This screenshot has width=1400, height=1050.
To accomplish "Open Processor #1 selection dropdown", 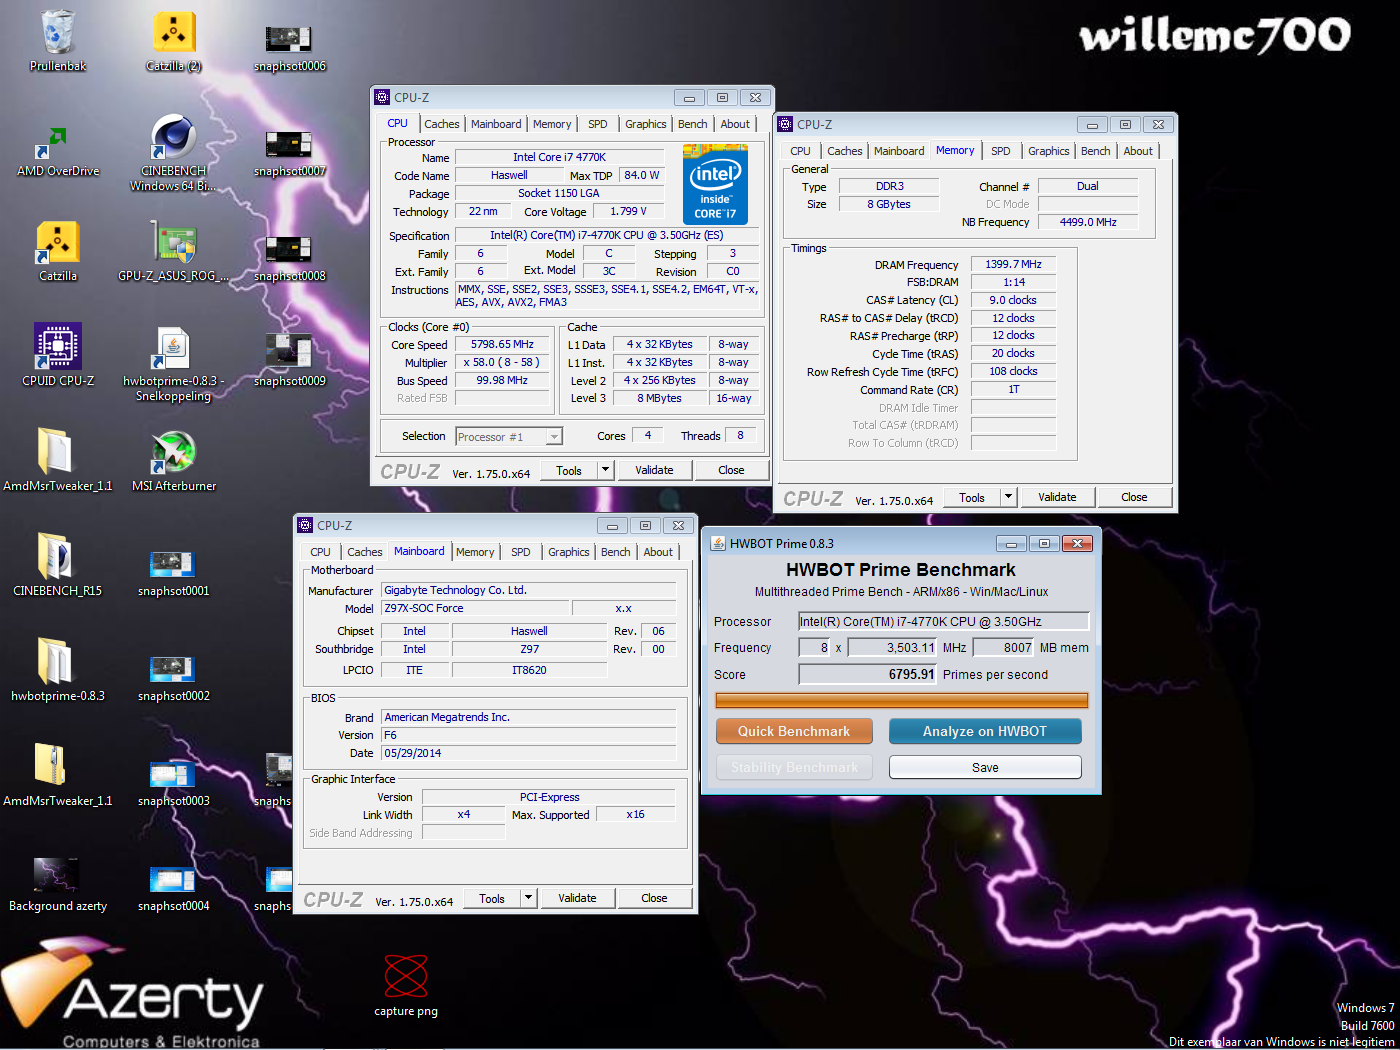I will click(509, 437).
